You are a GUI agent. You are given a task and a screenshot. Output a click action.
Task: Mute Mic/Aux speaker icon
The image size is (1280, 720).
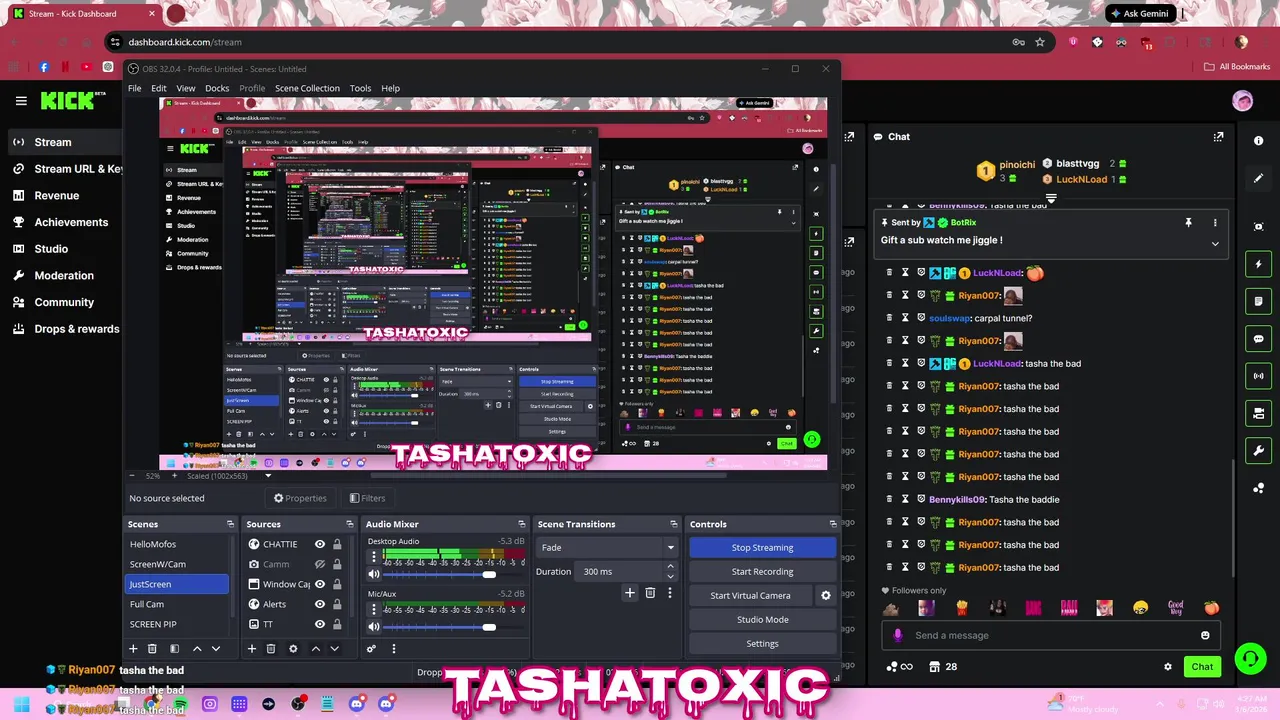(374, 627)
